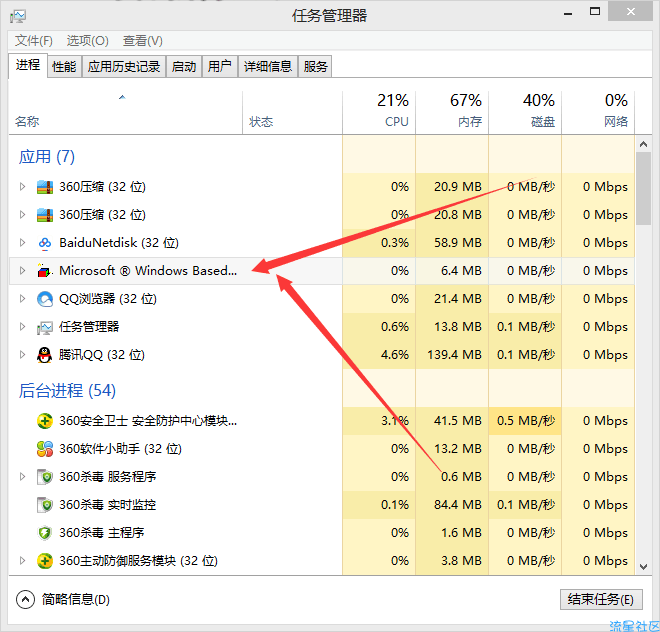Viewport: 660px width, 632px height.
Task: Click the 腾讯QQ penguin icon
Action: 45,355
